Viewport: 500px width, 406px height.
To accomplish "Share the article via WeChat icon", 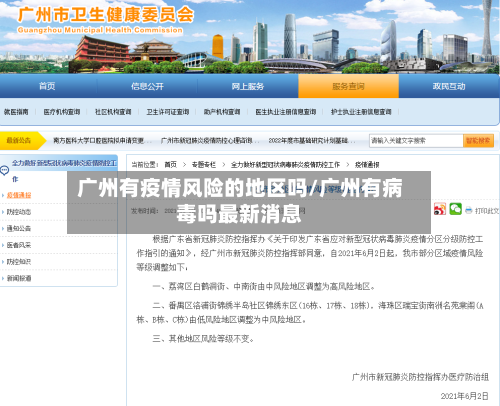I will tap(455, 209).
